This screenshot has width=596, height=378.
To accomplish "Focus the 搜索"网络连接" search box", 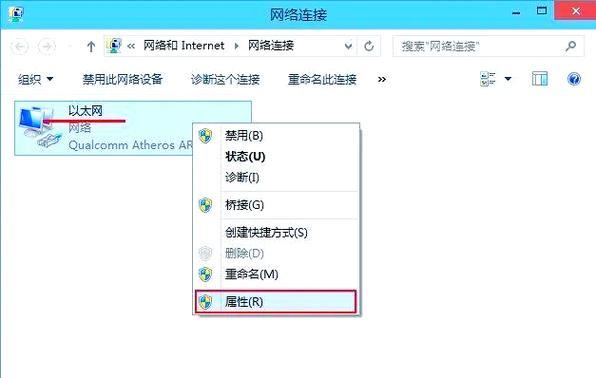I will click(488, 46).
